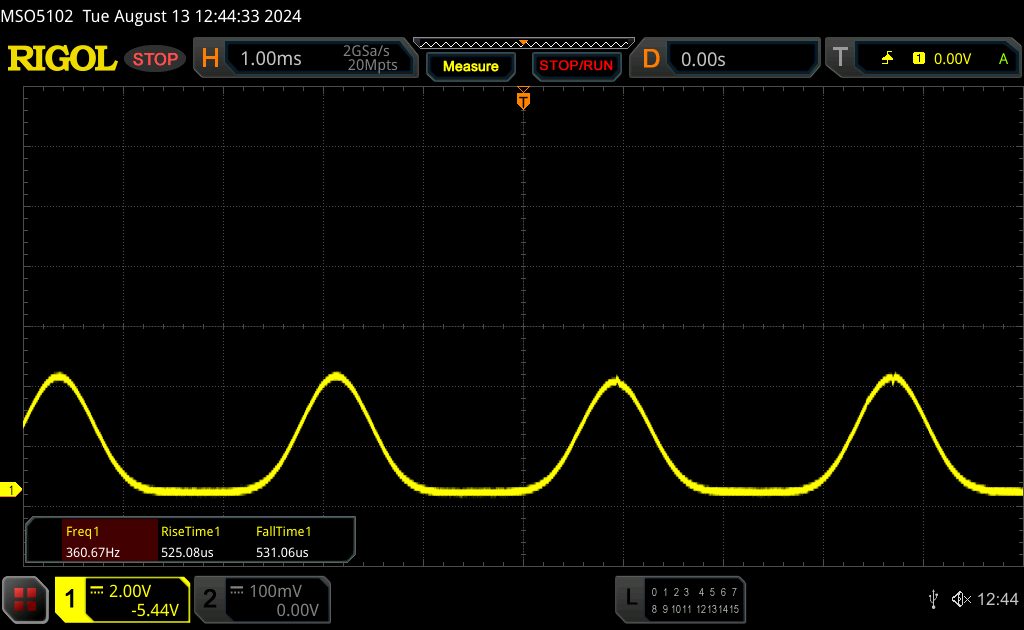
Task: Open the red grid function menu icon
Action: 25,599
